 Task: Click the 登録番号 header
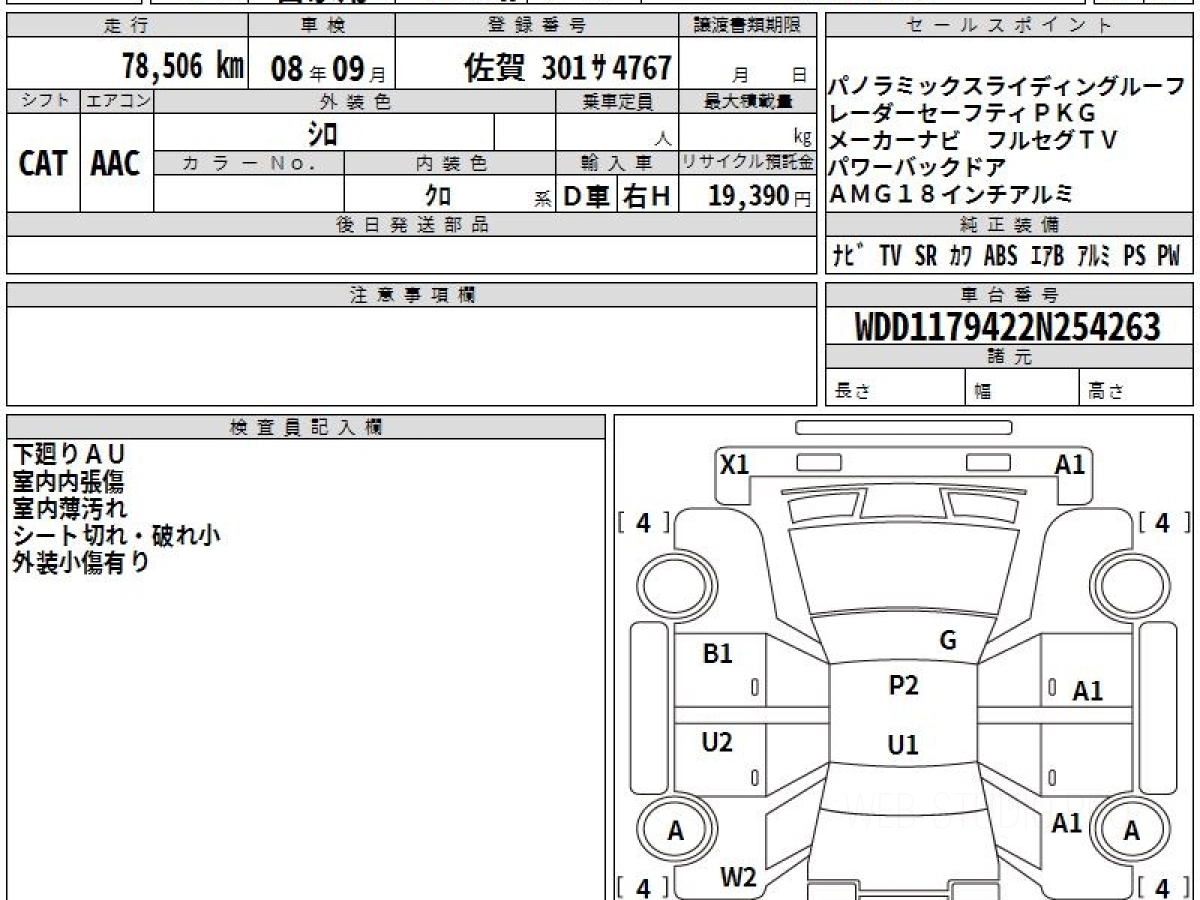(538, 26)
